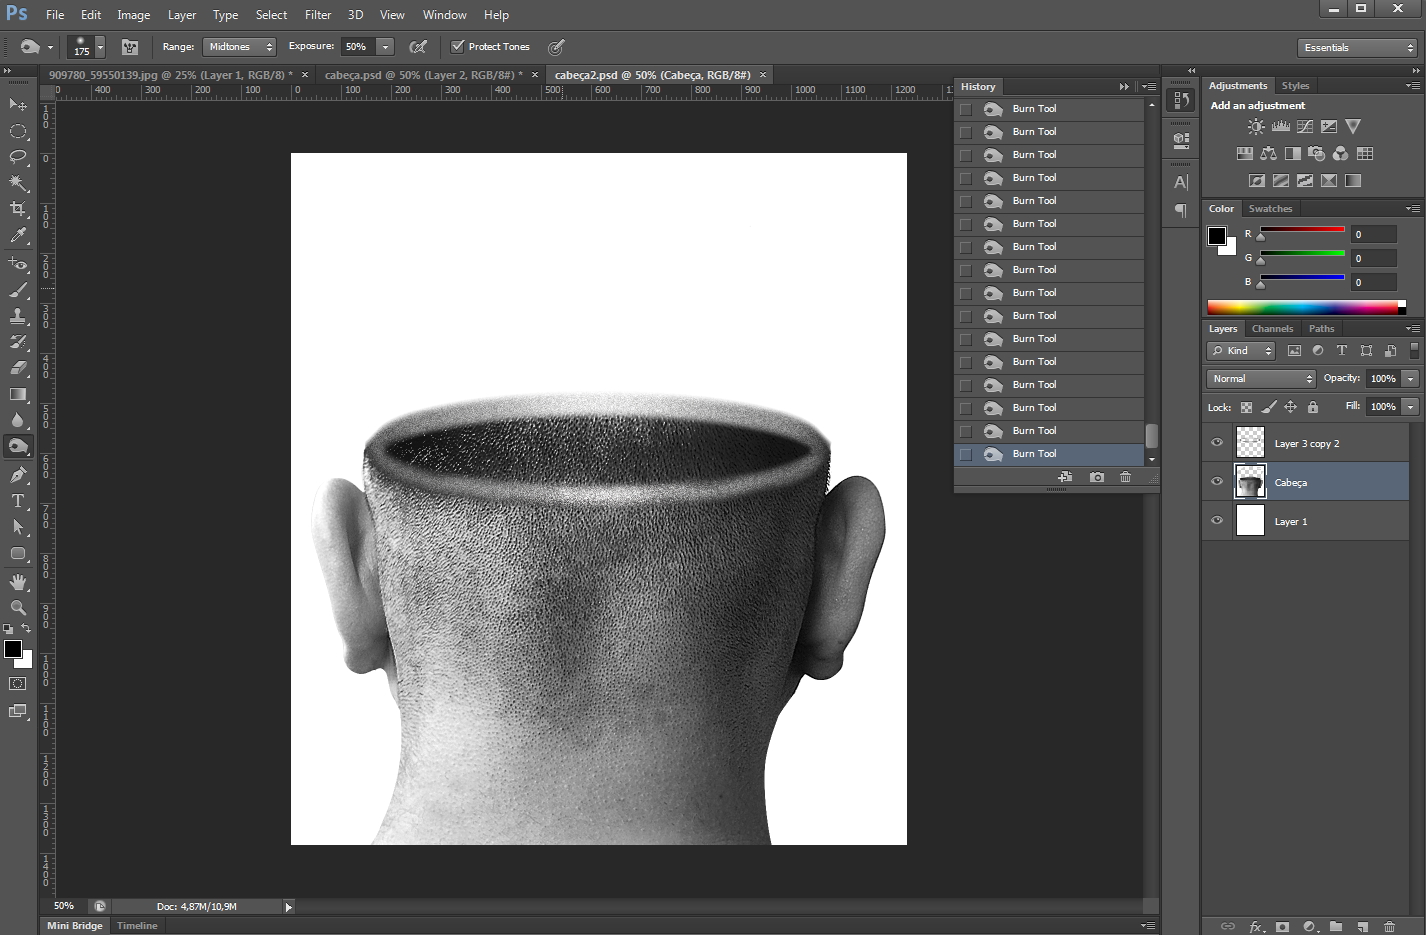Viewport: 1426px width, 935px height.
Task: Create new snapshot in History panel
Action: tap(1096, 477)
